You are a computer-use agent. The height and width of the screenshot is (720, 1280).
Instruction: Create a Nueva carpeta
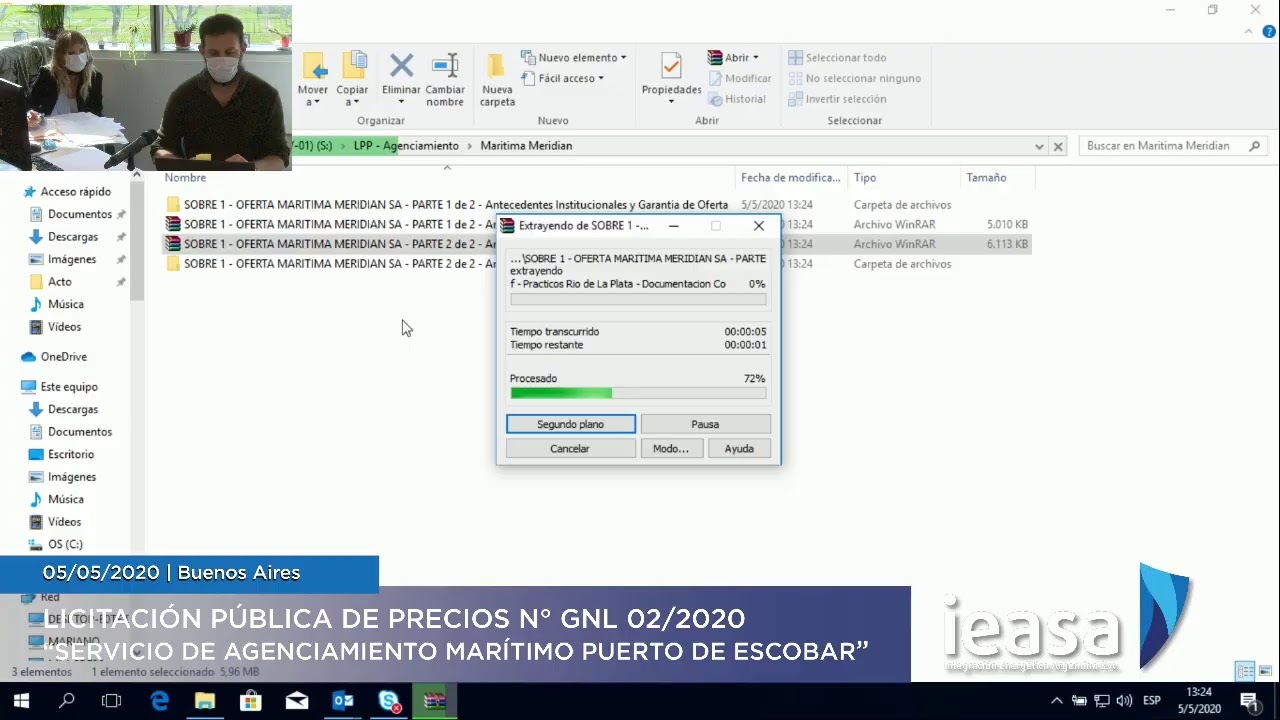[x=497, y=79]
